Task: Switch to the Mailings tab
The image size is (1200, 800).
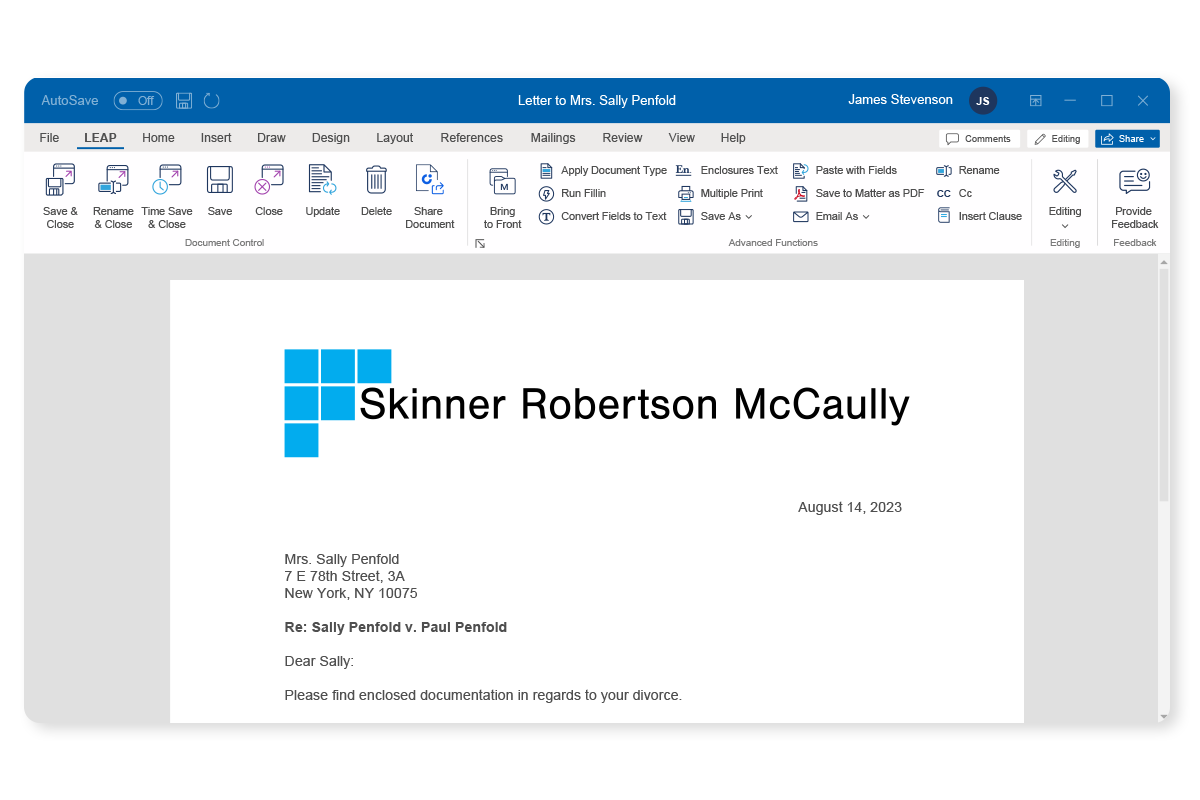Action: [553, 138]
